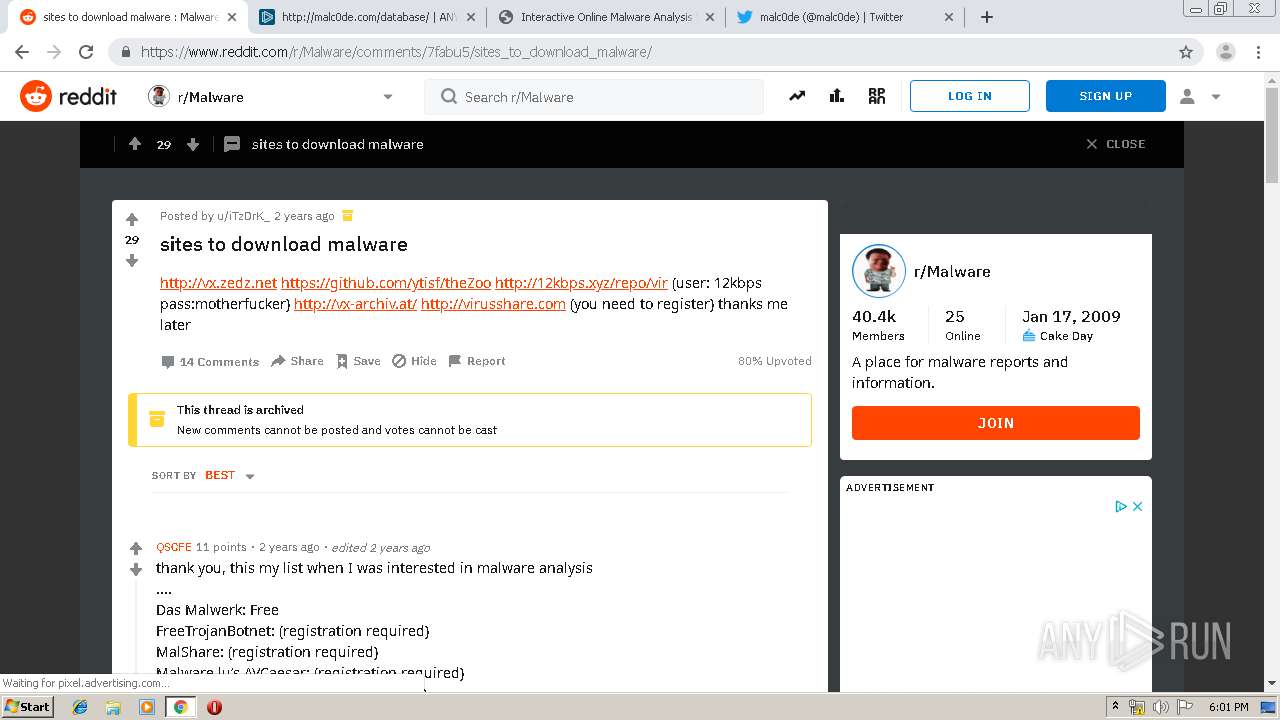
Task: Hide the post
Action: 414,361
